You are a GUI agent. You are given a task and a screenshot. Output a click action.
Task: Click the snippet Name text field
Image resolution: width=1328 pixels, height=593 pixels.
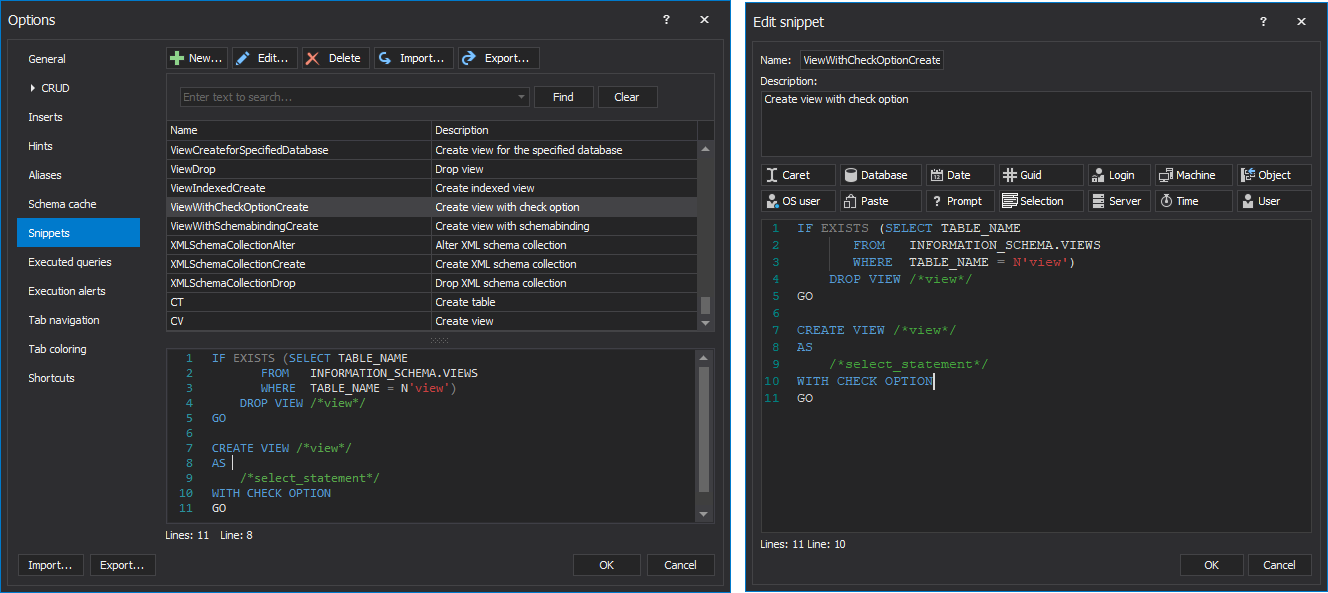(871, 60)
